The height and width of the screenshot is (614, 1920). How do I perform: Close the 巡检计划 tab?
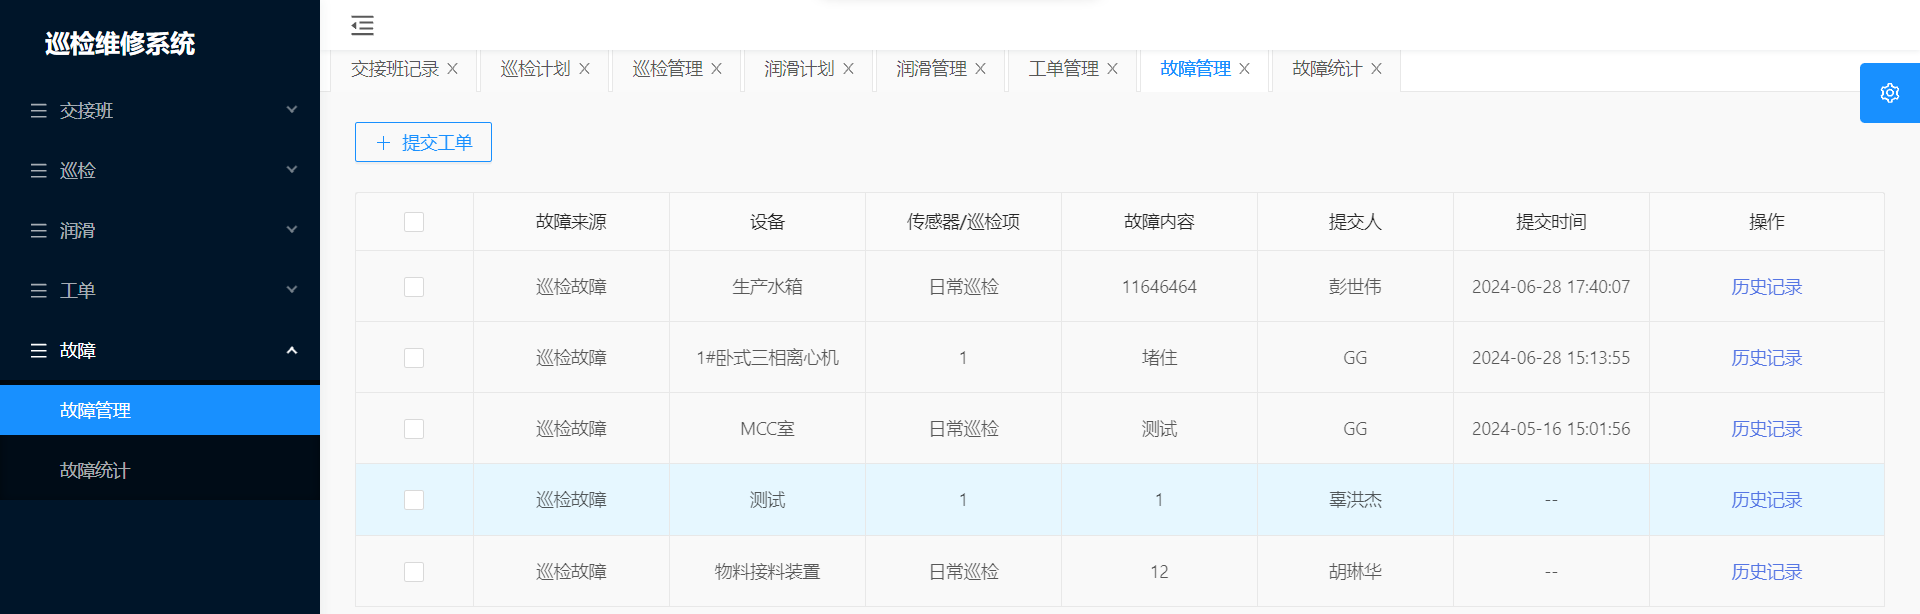pos(585,69)
